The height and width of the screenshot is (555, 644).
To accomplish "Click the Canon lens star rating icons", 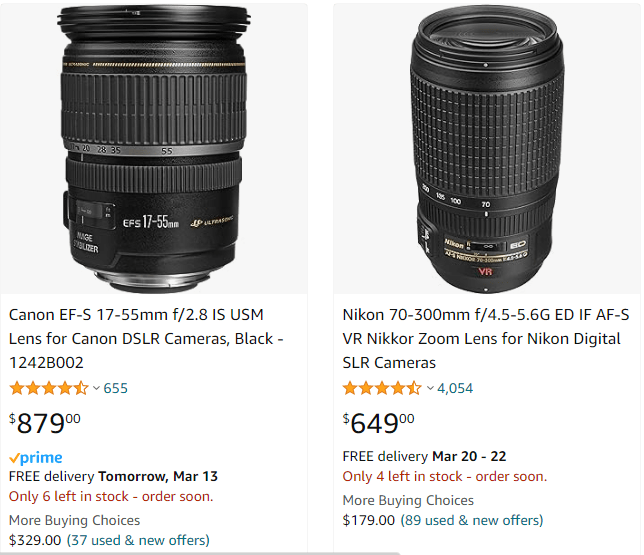I will (x=48, y=388).
